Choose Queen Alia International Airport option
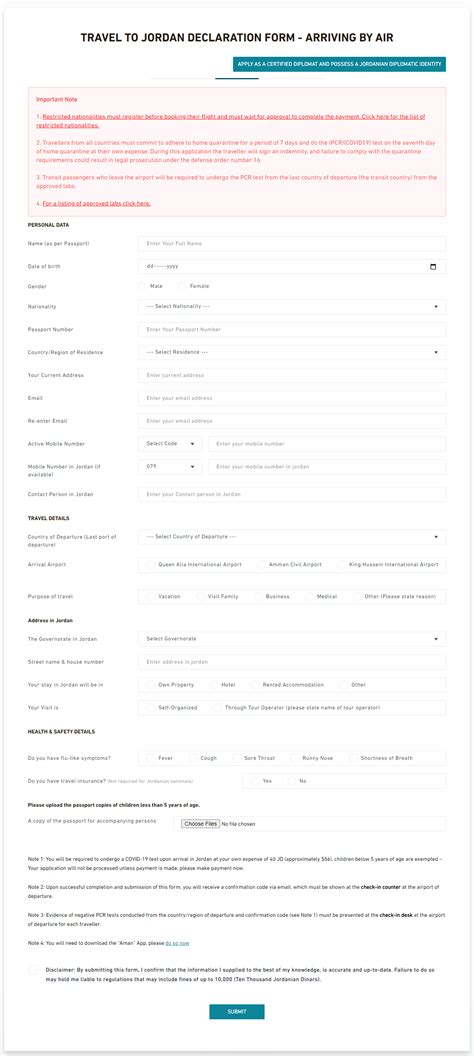 click(x=151, y=564)
